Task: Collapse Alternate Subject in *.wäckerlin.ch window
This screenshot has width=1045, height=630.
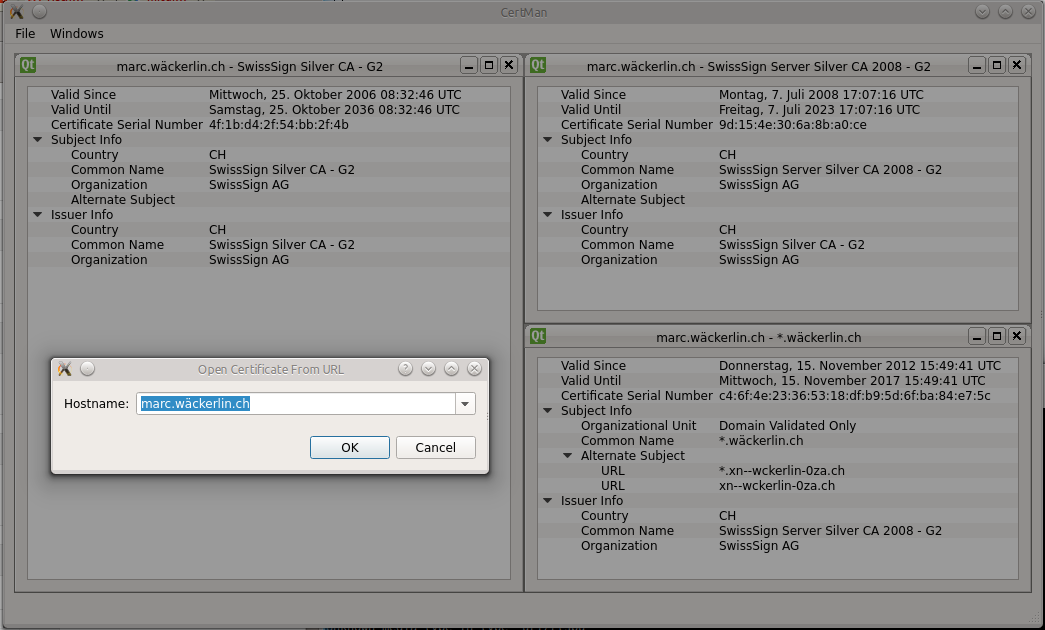Action: (x=568, y=456)
